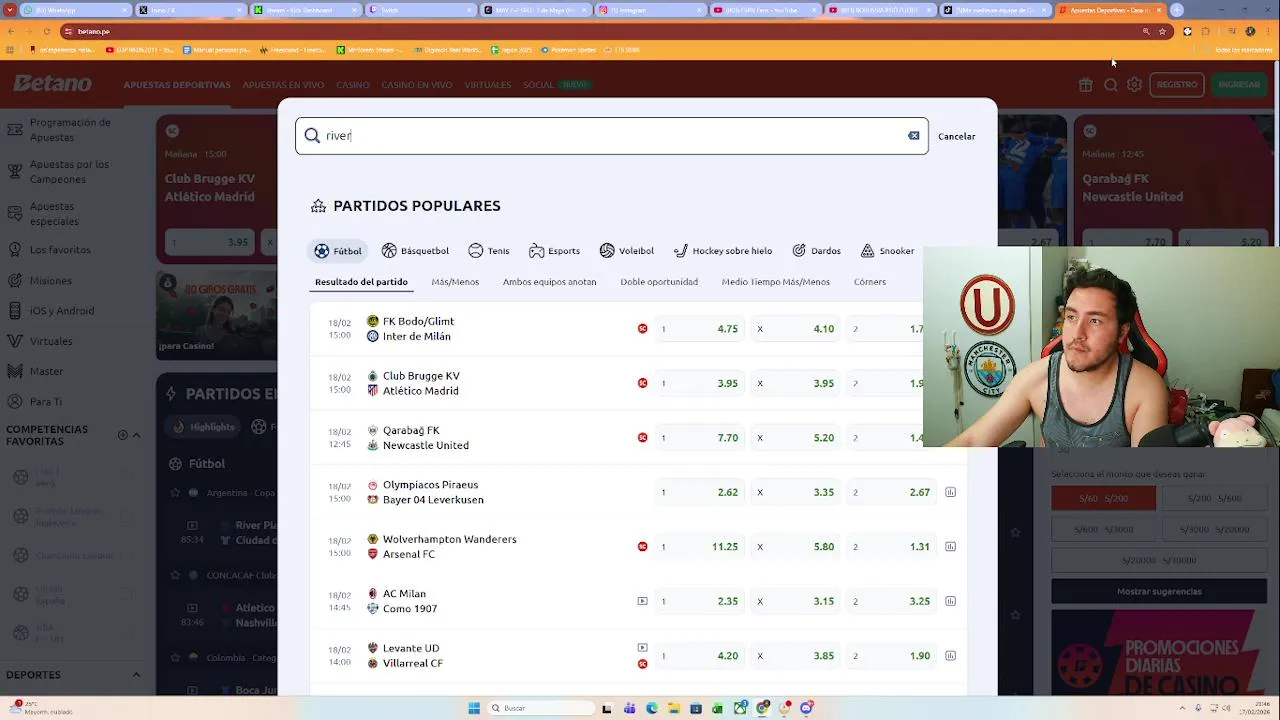Click the taskbar Buscar search box
This screenshot has width=1280, height=720.
coord(541,708)
